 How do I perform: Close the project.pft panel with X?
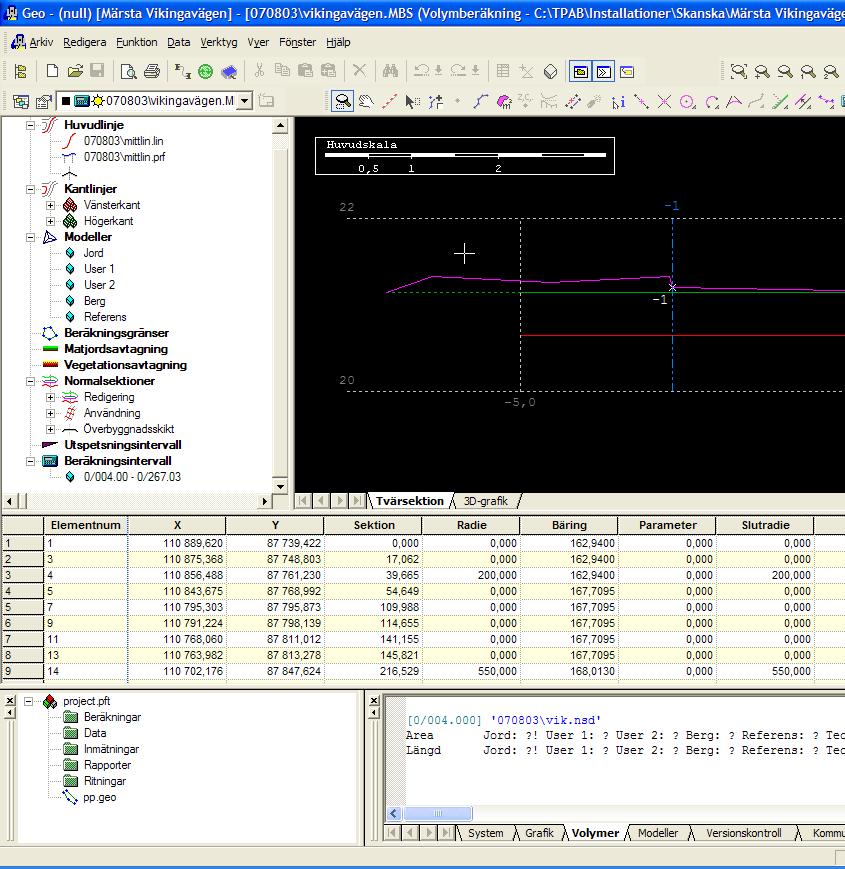pos(10,701)
